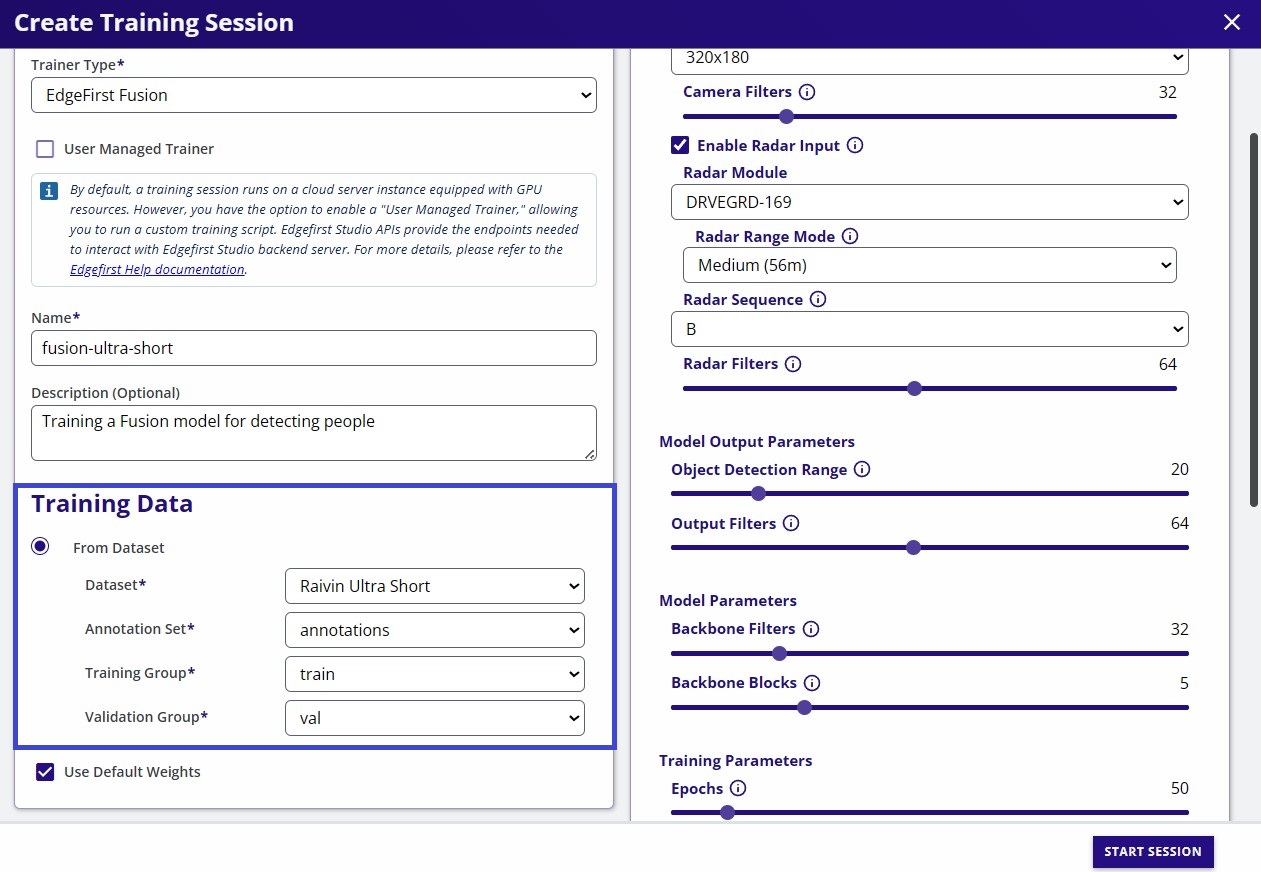
Task: Click the Epochs info icon
Action: click(x=740, y=788)
